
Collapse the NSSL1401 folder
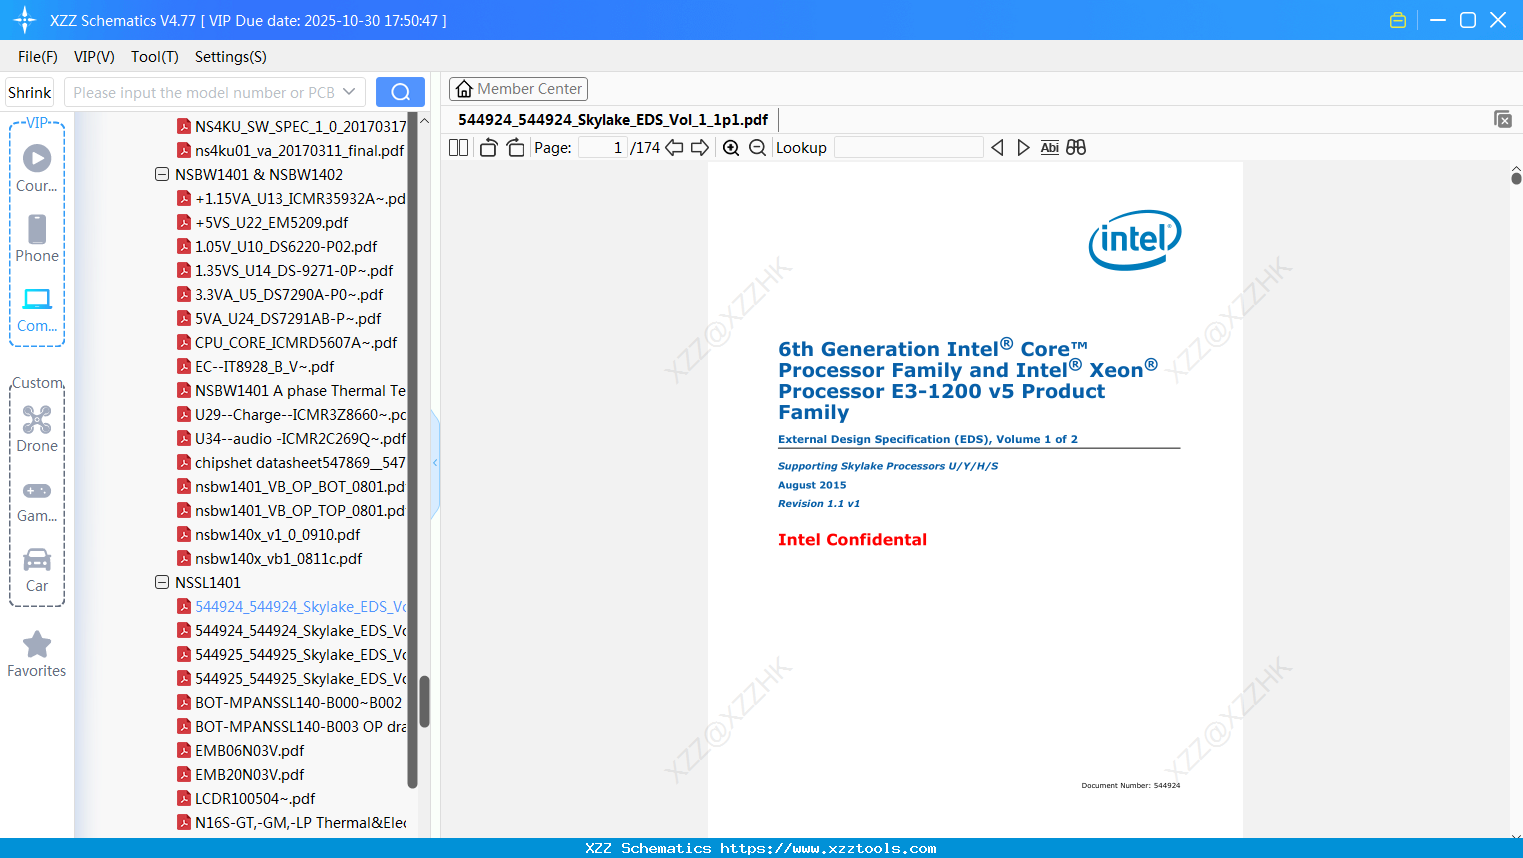coord(162,582)
